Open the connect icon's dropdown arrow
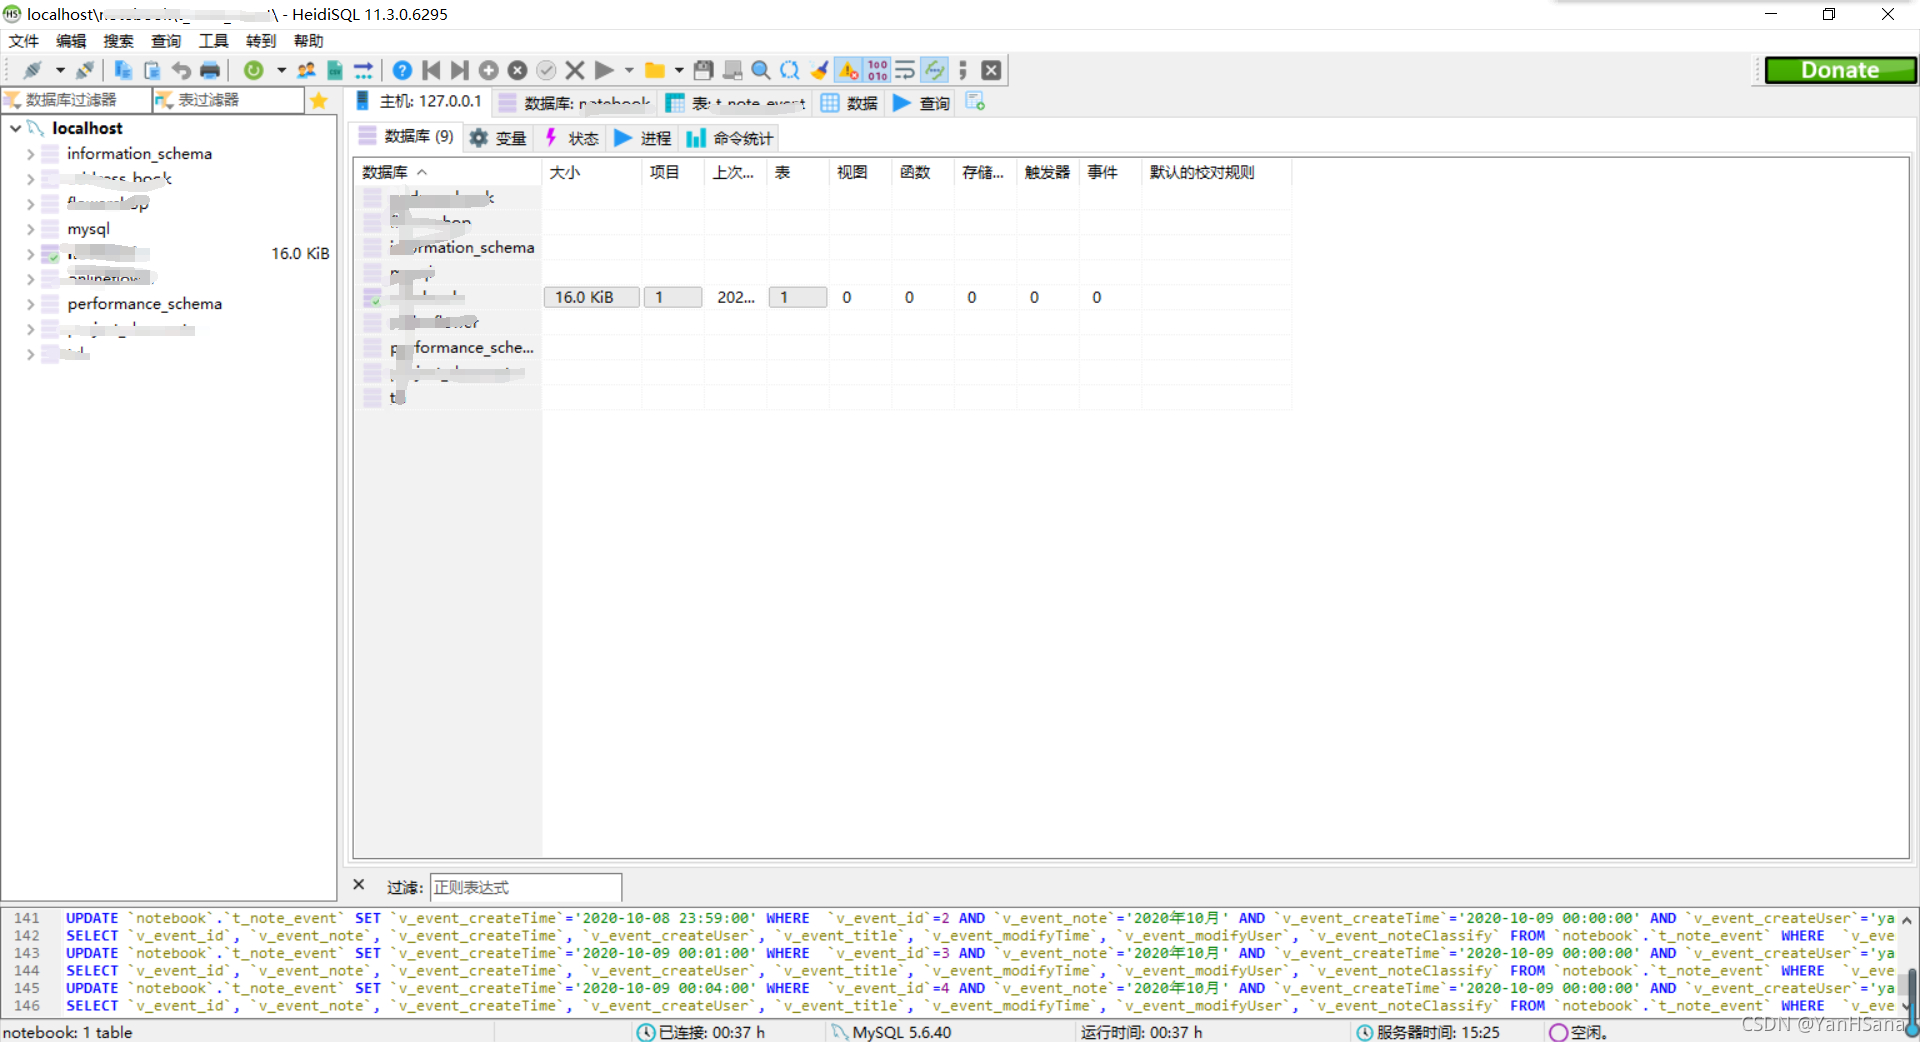Screen dimensions: 1920x1042 (60, 70)
